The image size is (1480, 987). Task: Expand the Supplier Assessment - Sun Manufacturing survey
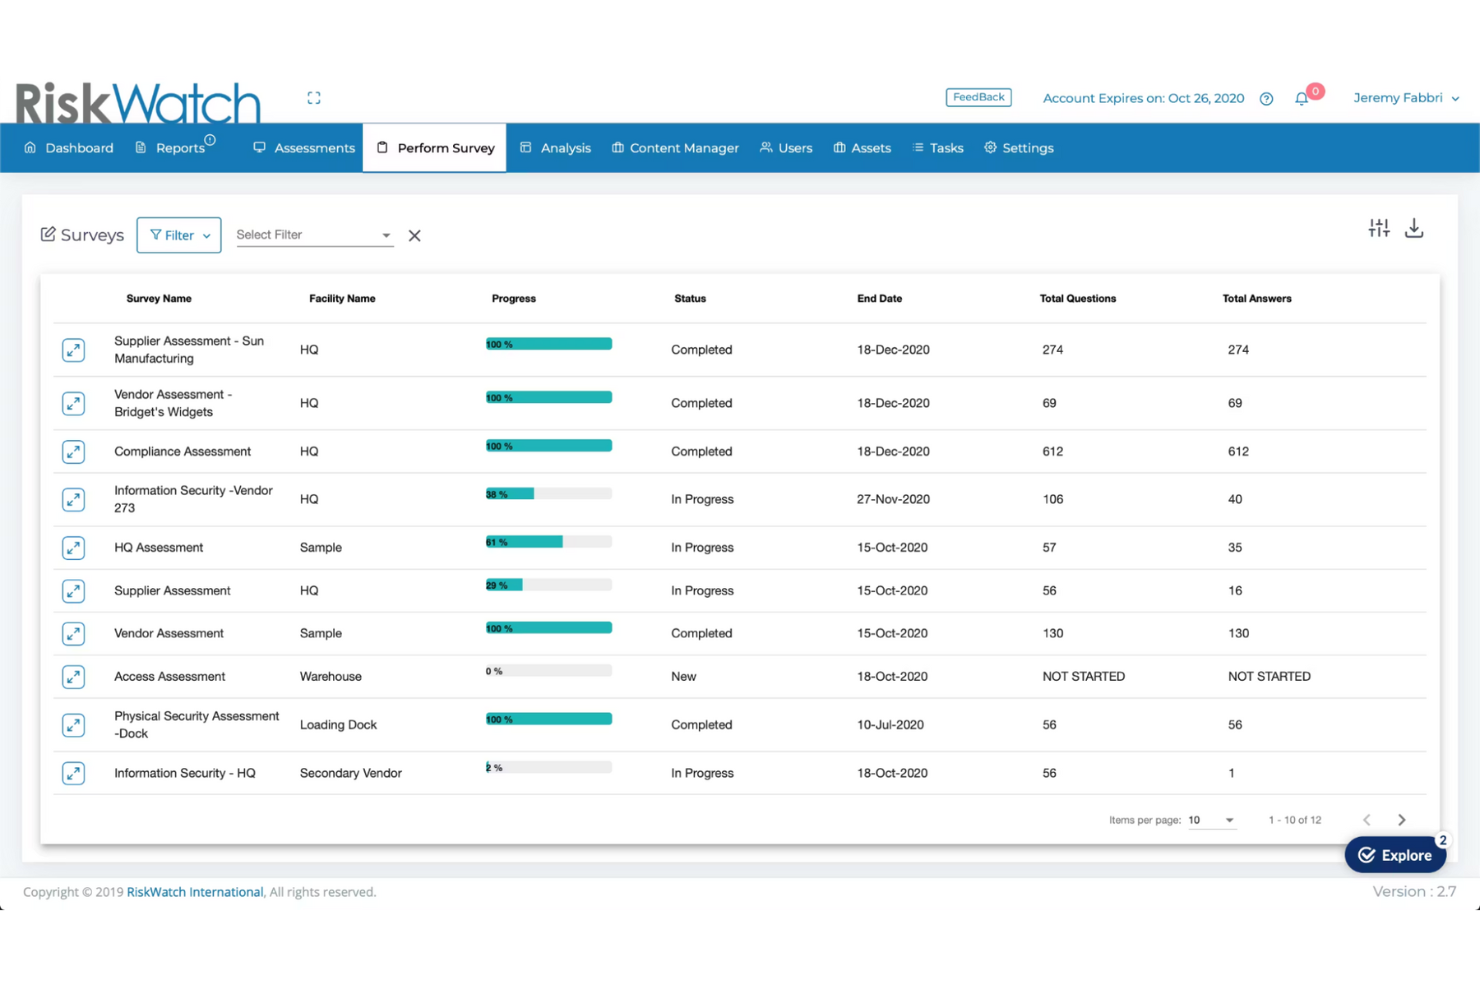(x=73, y=350)
